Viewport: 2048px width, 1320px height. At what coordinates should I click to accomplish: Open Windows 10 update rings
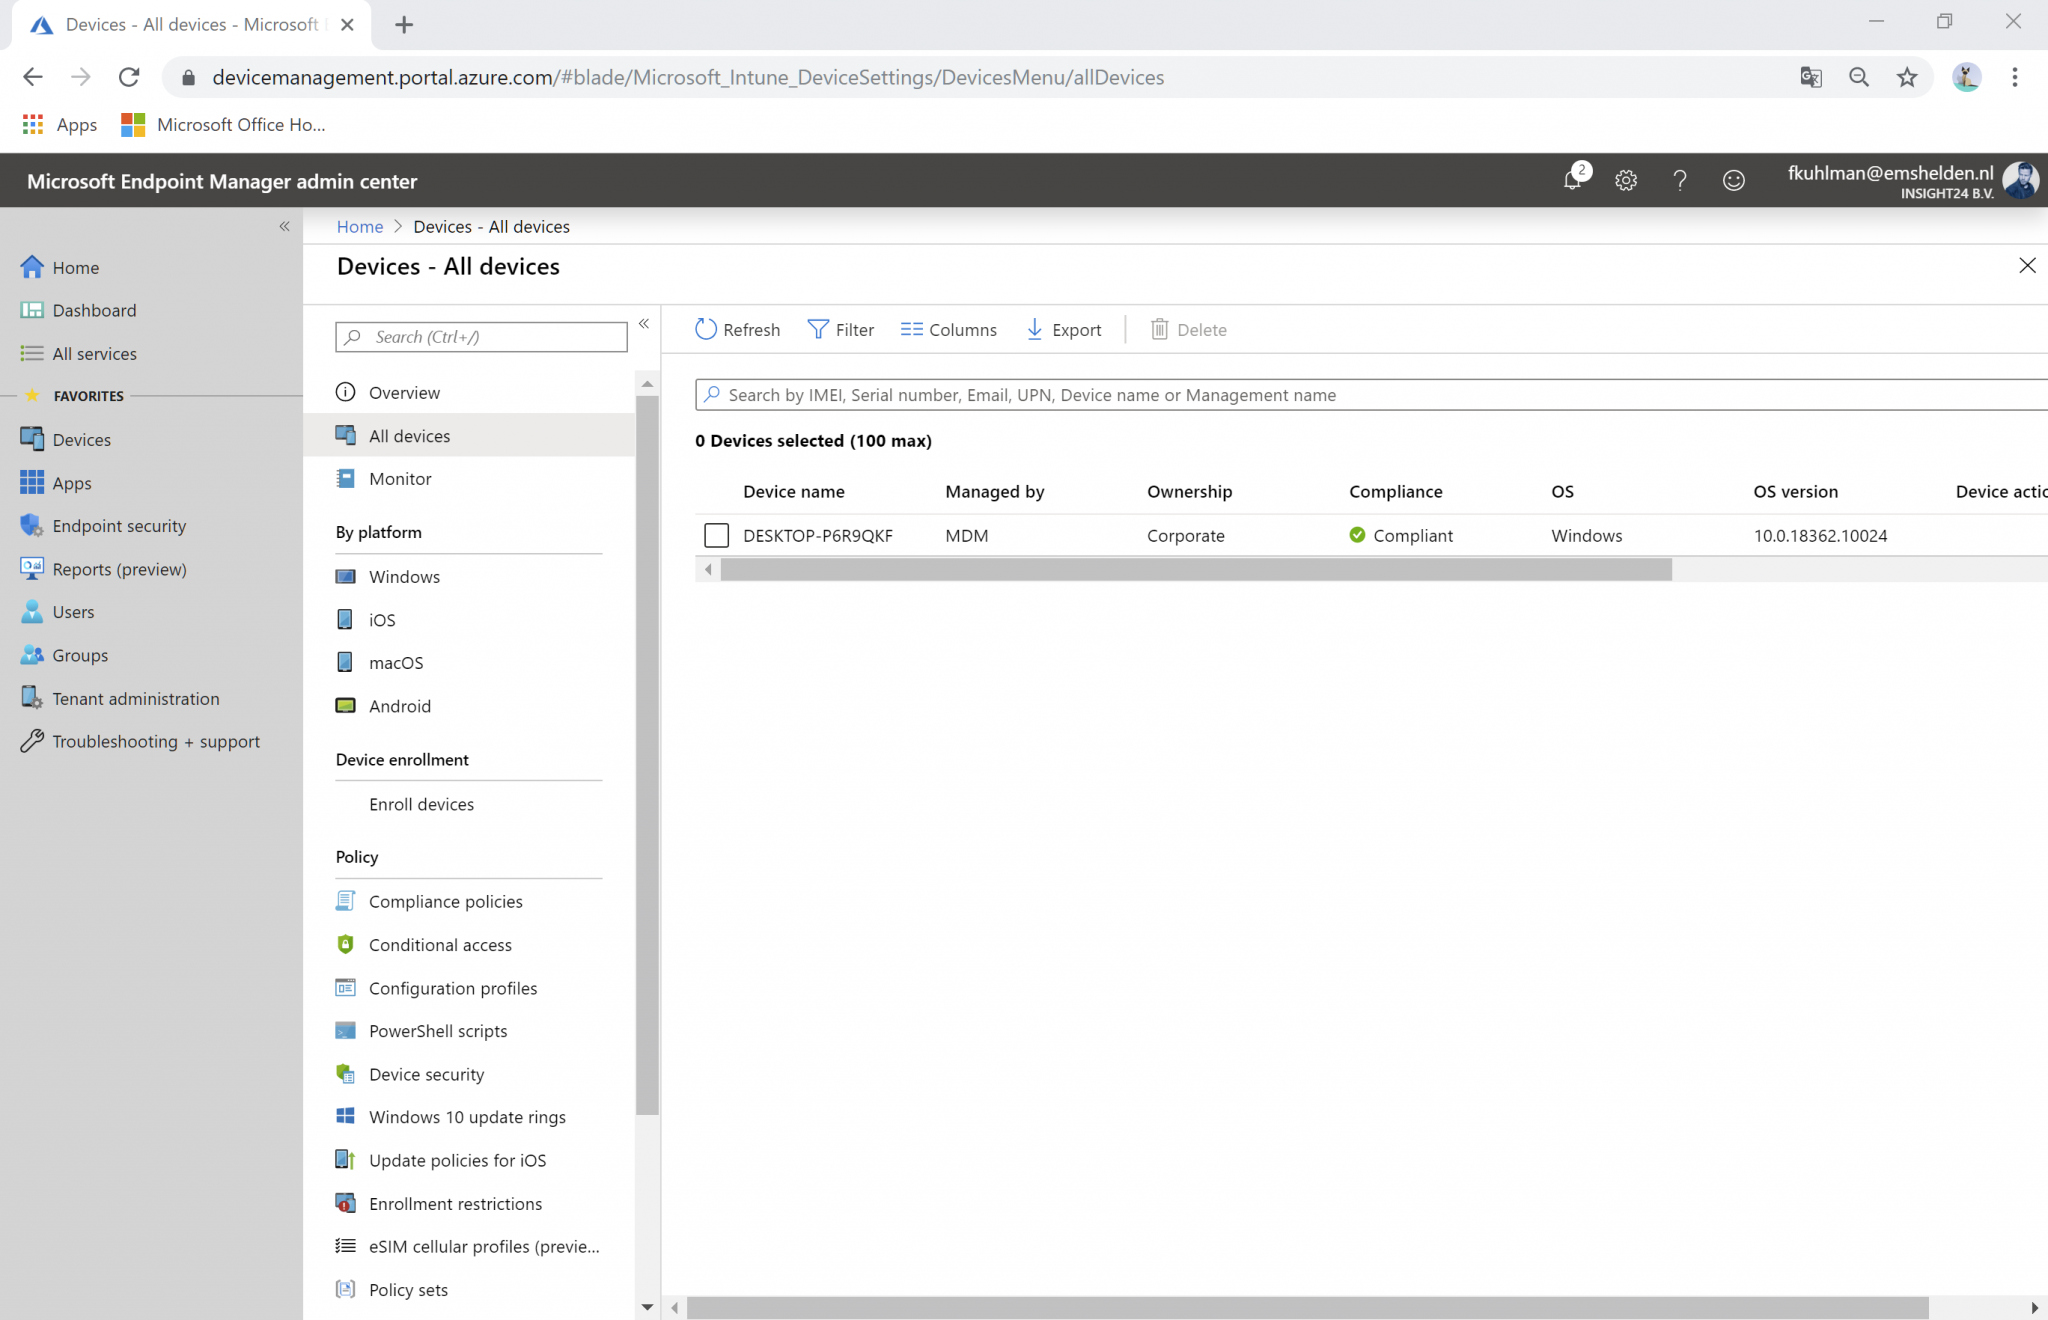coord(466,1116)
